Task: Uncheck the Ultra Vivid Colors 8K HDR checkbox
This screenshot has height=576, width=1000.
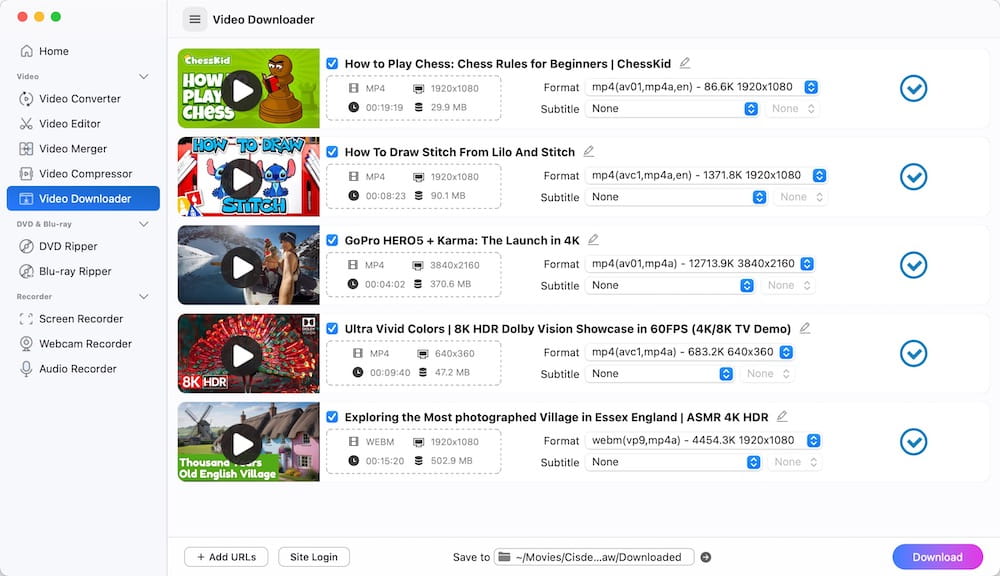Action: pyautogui.click(x=332, y=329)
